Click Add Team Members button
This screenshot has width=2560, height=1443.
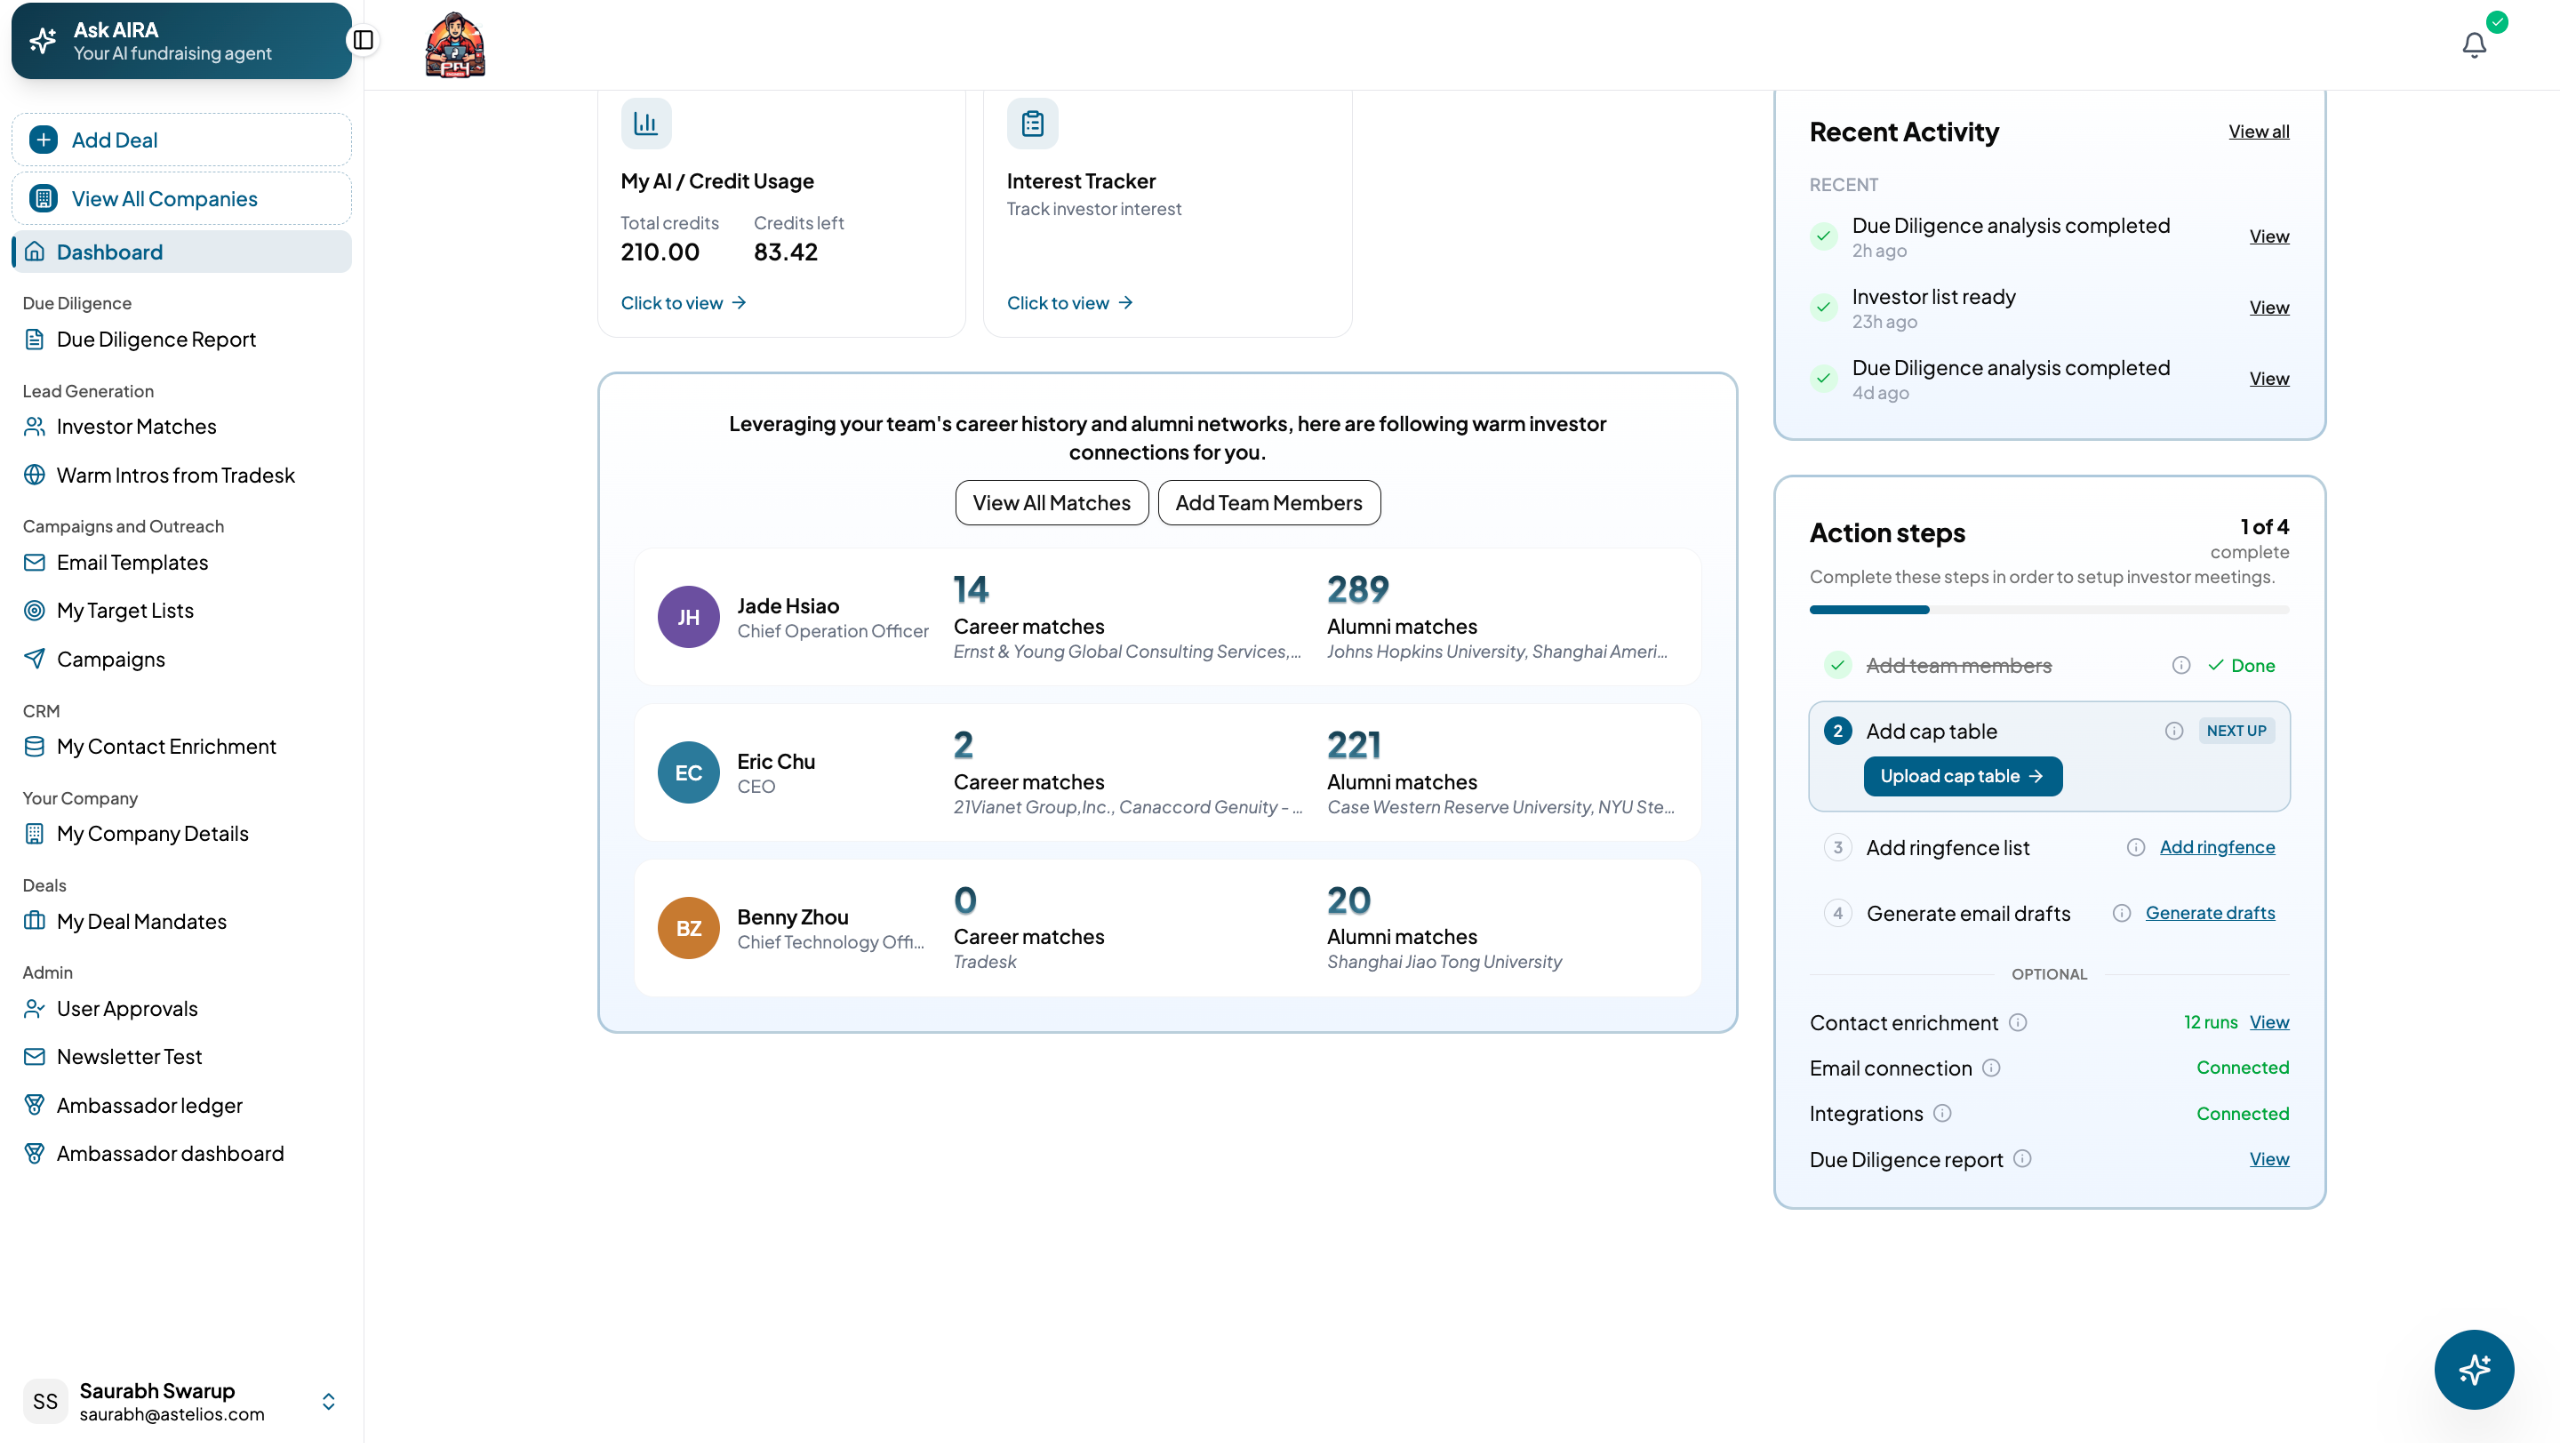pyautogui.click(x=1268, y=502)
